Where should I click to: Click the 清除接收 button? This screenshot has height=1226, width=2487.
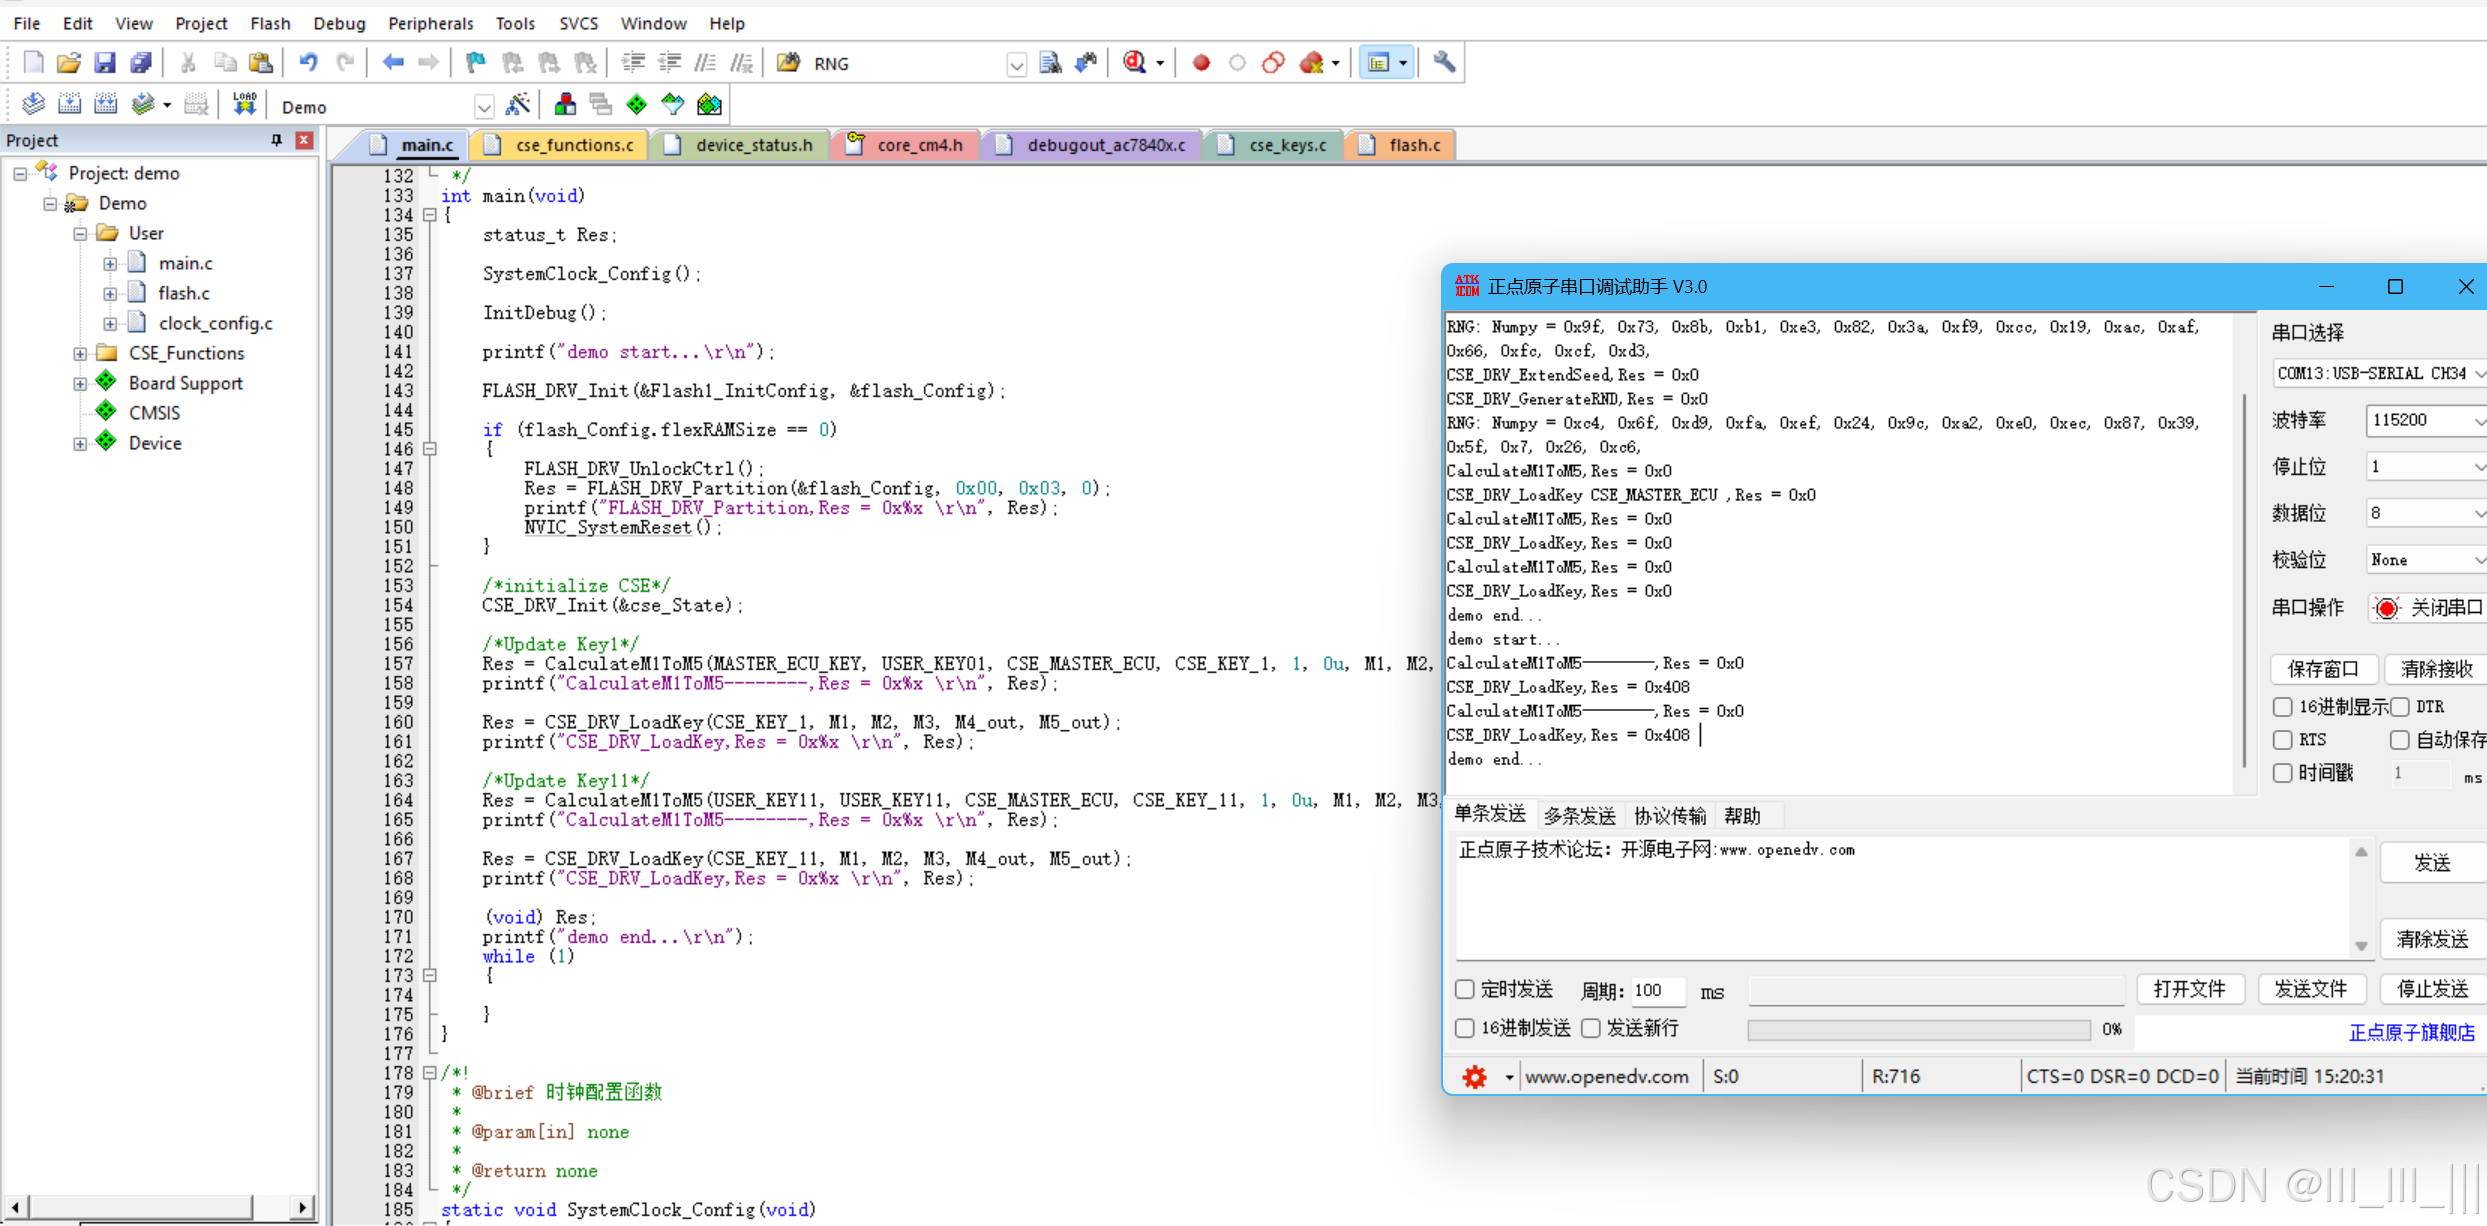[2434, 669]
